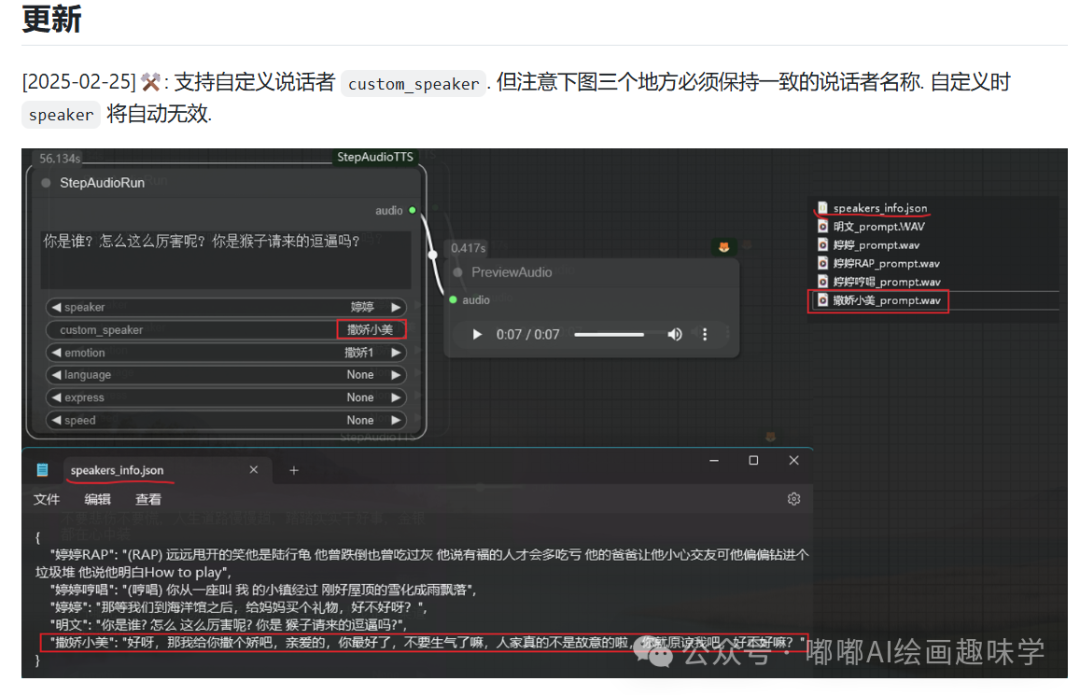1080x695 pixels.
Task: Click the 撒娇小美 line in JSON text
Action: [424, 643]
